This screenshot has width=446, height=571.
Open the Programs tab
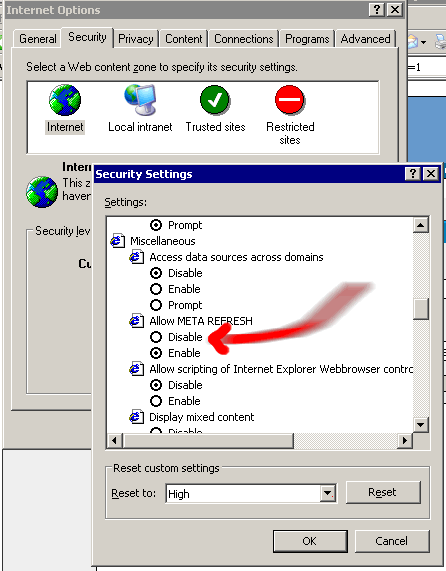[x=307, y=39]
